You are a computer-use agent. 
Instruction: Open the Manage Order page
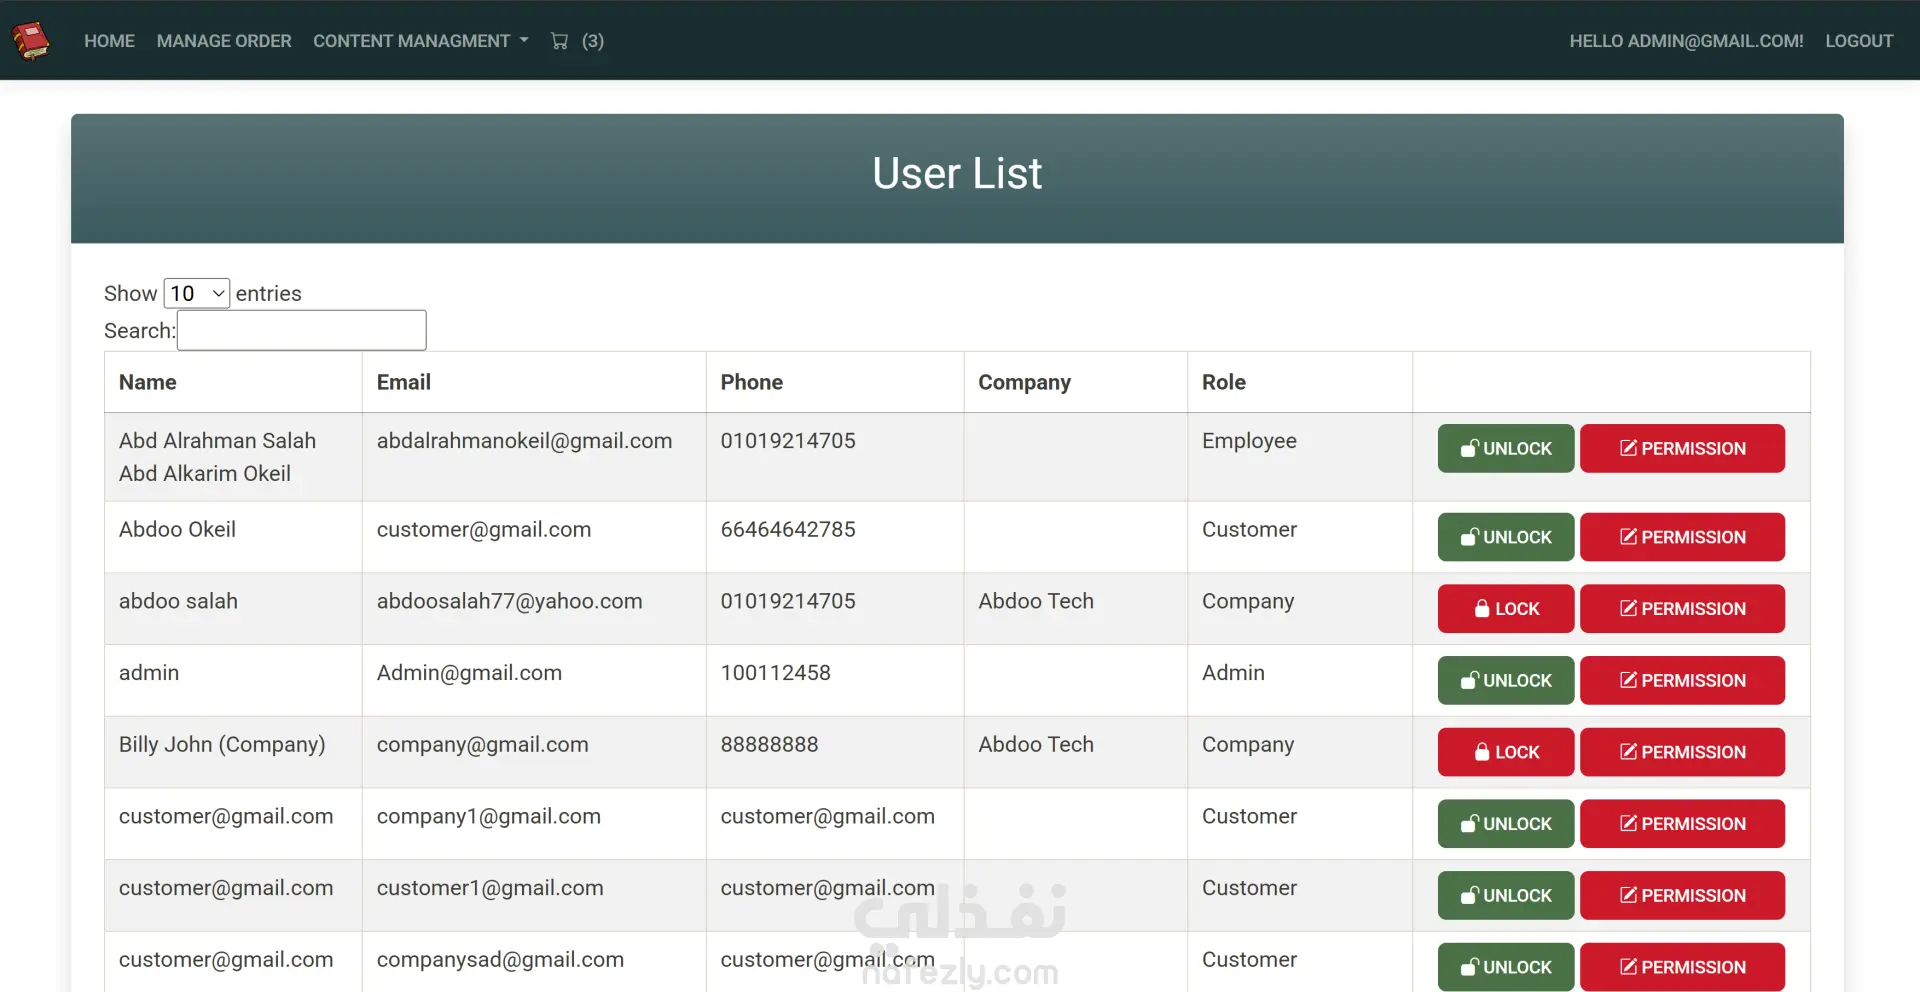point(224,41)
